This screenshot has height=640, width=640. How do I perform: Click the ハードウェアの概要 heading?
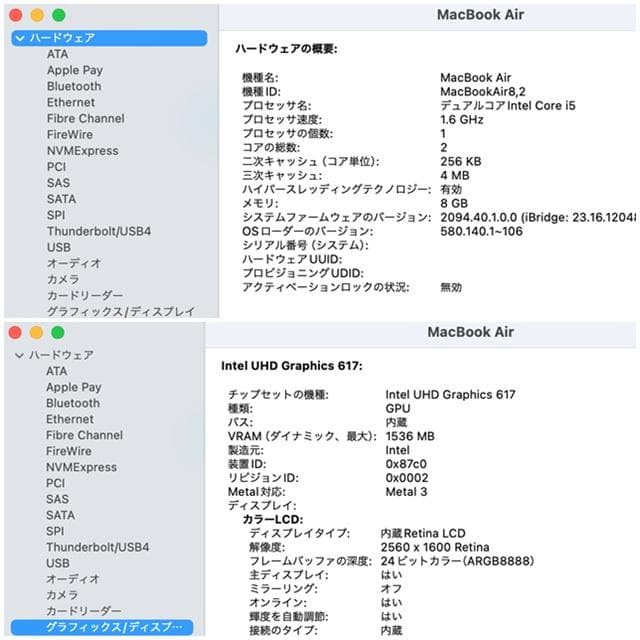pos(286,49)
